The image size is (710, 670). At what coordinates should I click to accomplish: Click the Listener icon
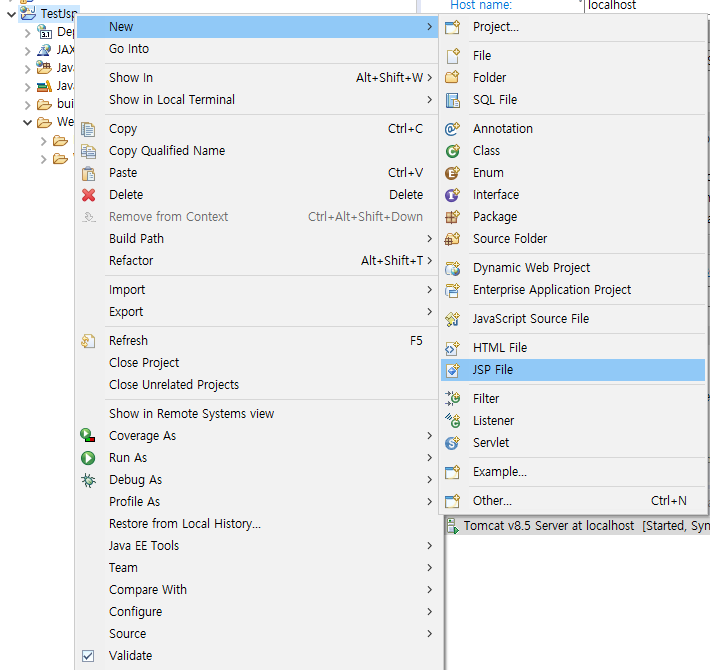point(452,421)
